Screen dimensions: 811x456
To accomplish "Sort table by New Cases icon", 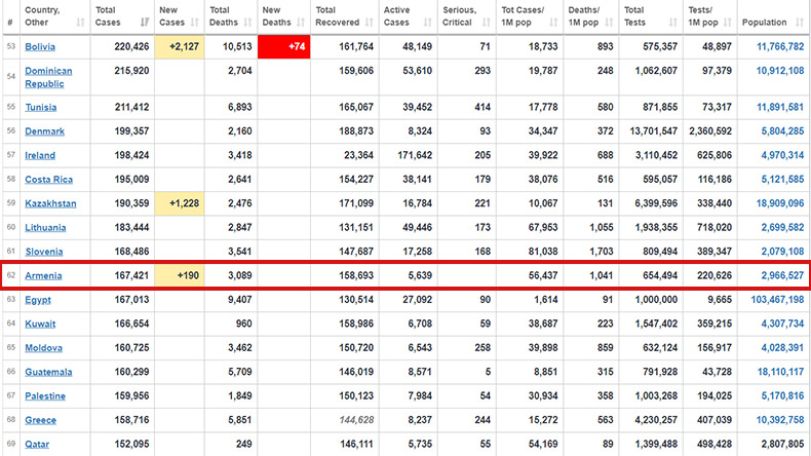I will (x=194, y=22).
